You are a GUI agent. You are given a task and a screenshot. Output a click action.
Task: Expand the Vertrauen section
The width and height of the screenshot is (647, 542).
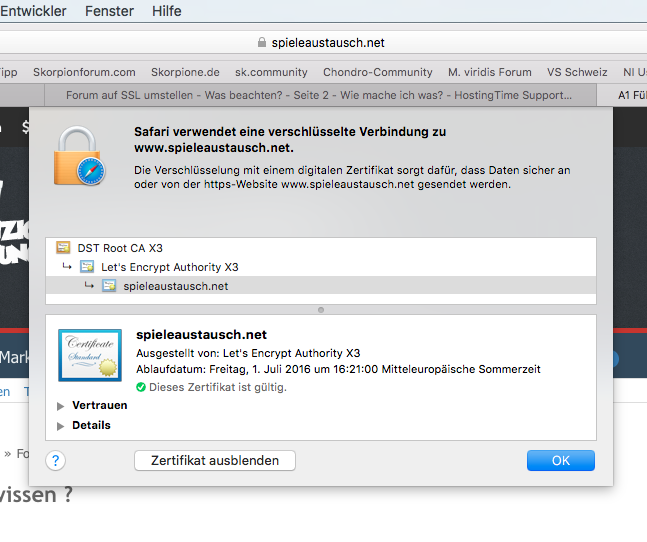pyautogui.click(x=61, y=406)
